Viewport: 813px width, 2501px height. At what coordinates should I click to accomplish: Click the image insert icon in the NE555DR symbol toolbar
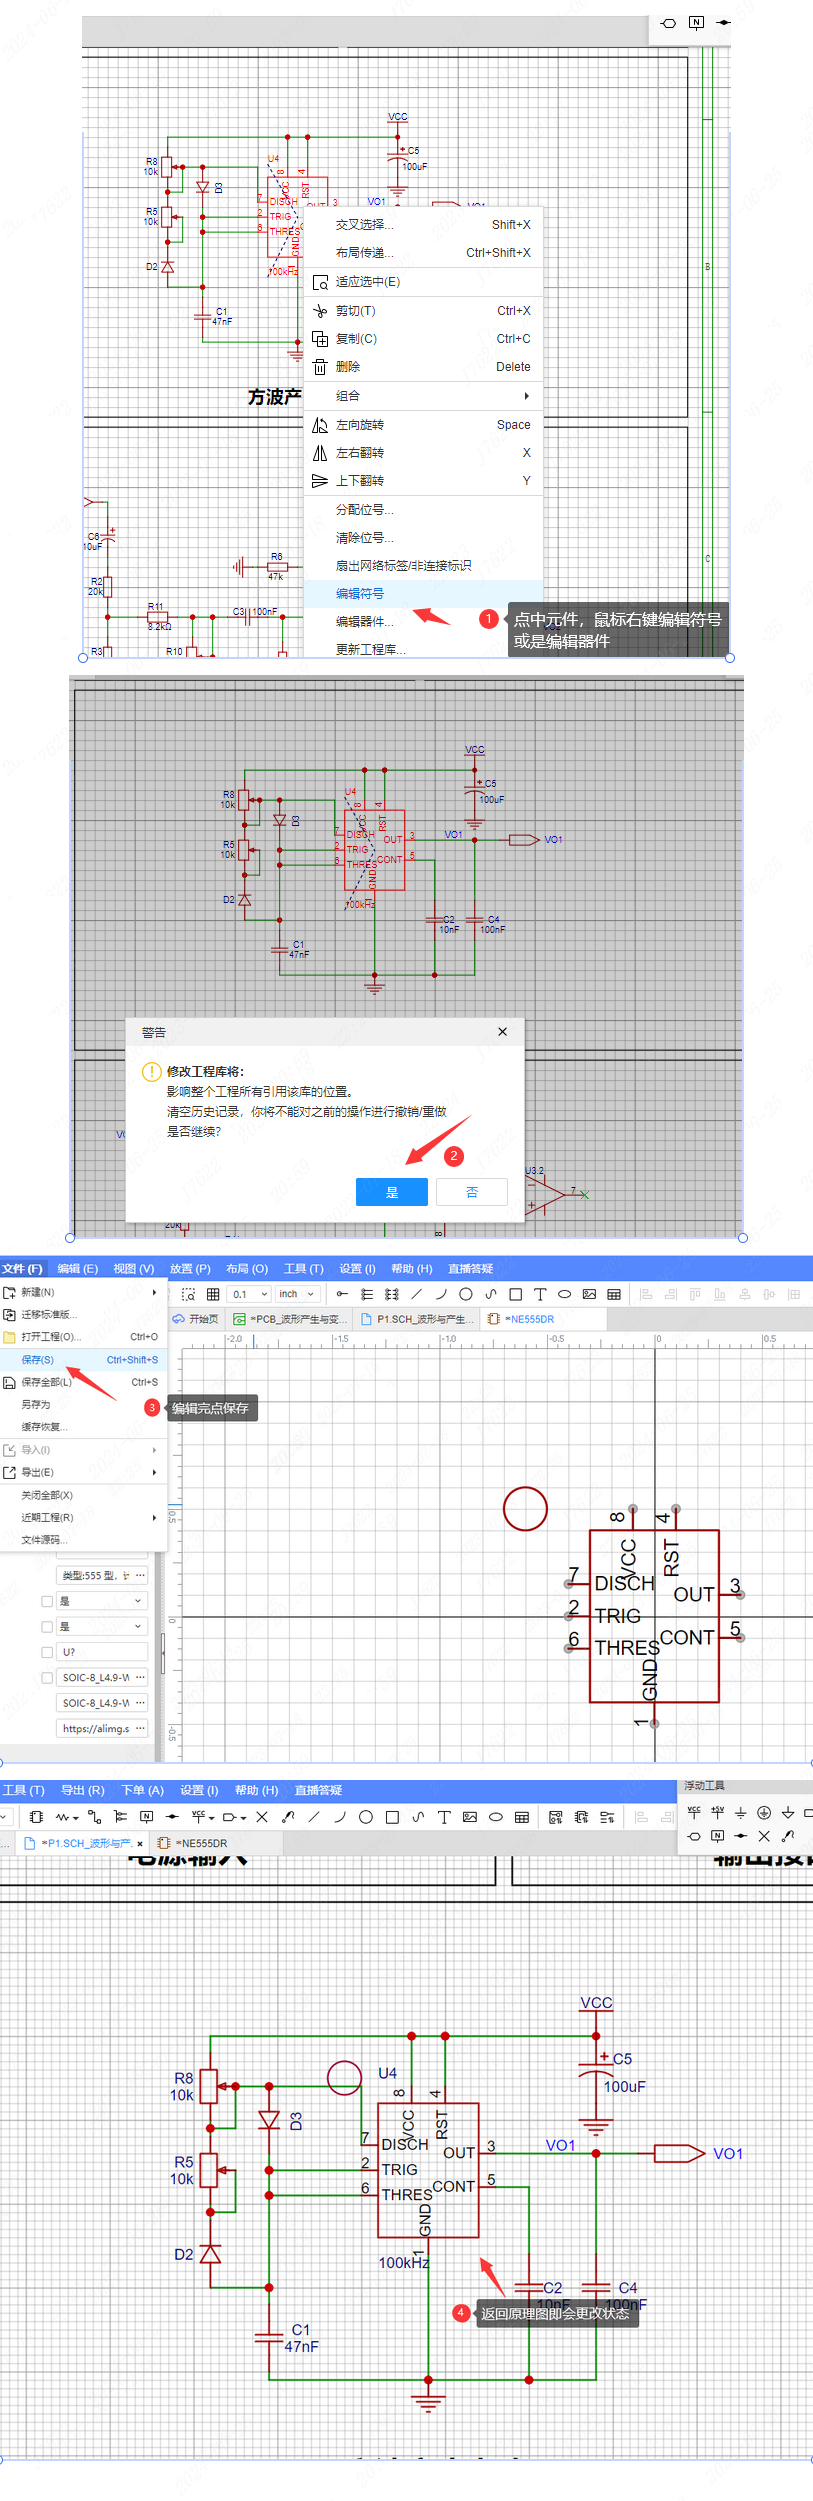click(589, 1294)
